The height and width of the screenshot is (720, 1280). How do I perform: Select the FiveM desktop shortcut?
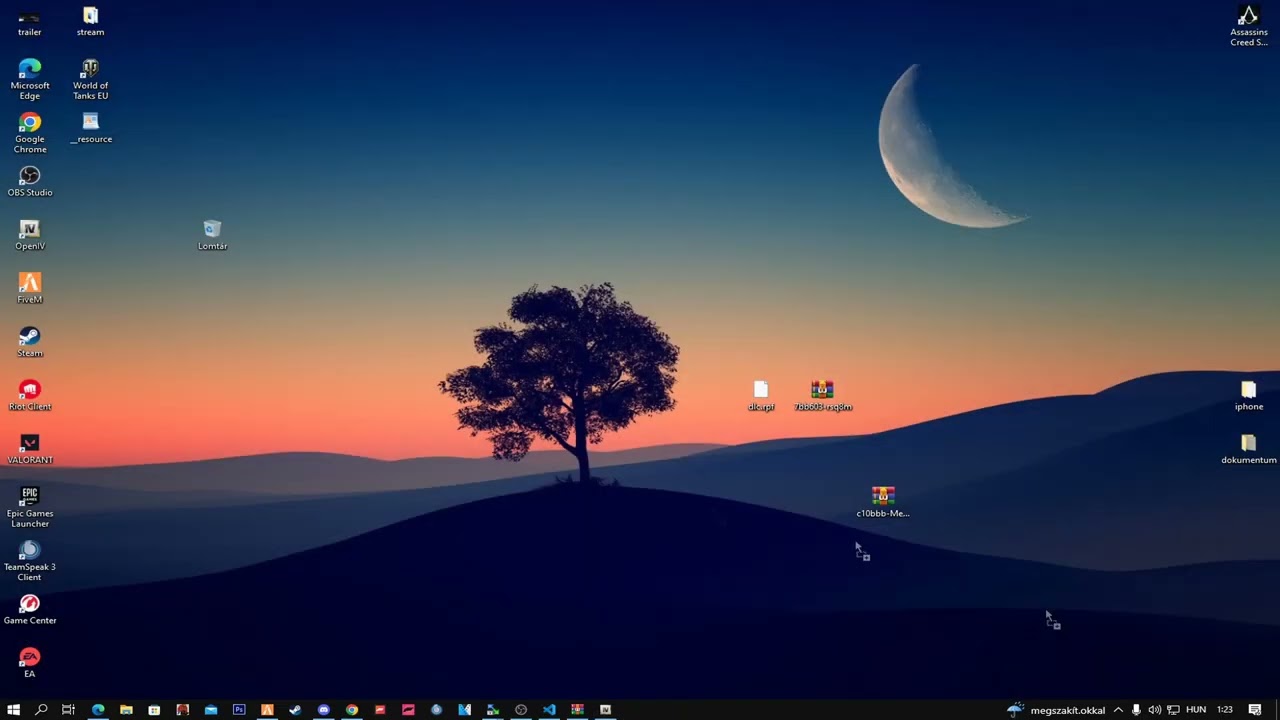(30, 288)
